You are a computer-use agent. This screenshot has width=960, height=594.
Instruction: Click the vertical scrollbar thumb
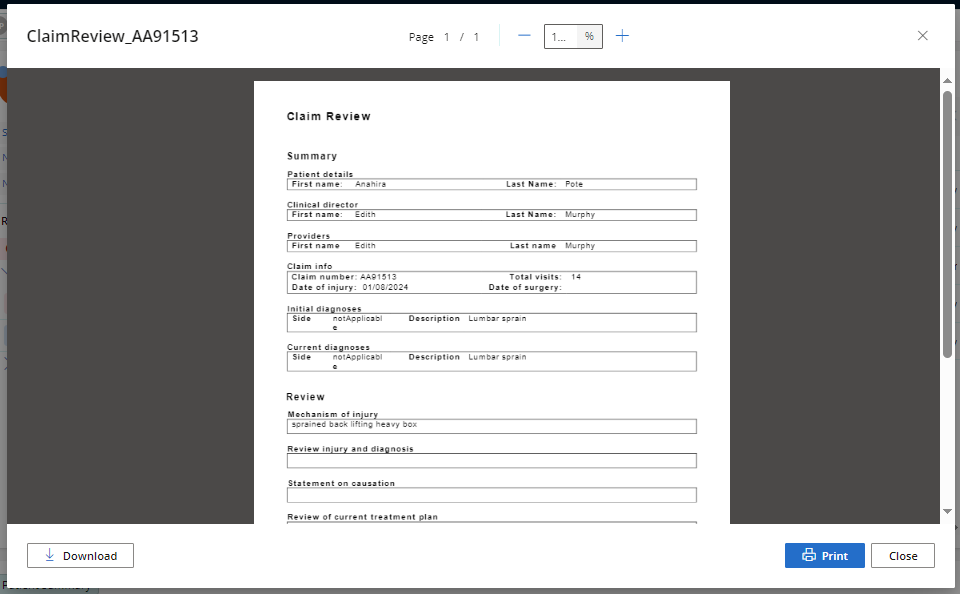947,224
